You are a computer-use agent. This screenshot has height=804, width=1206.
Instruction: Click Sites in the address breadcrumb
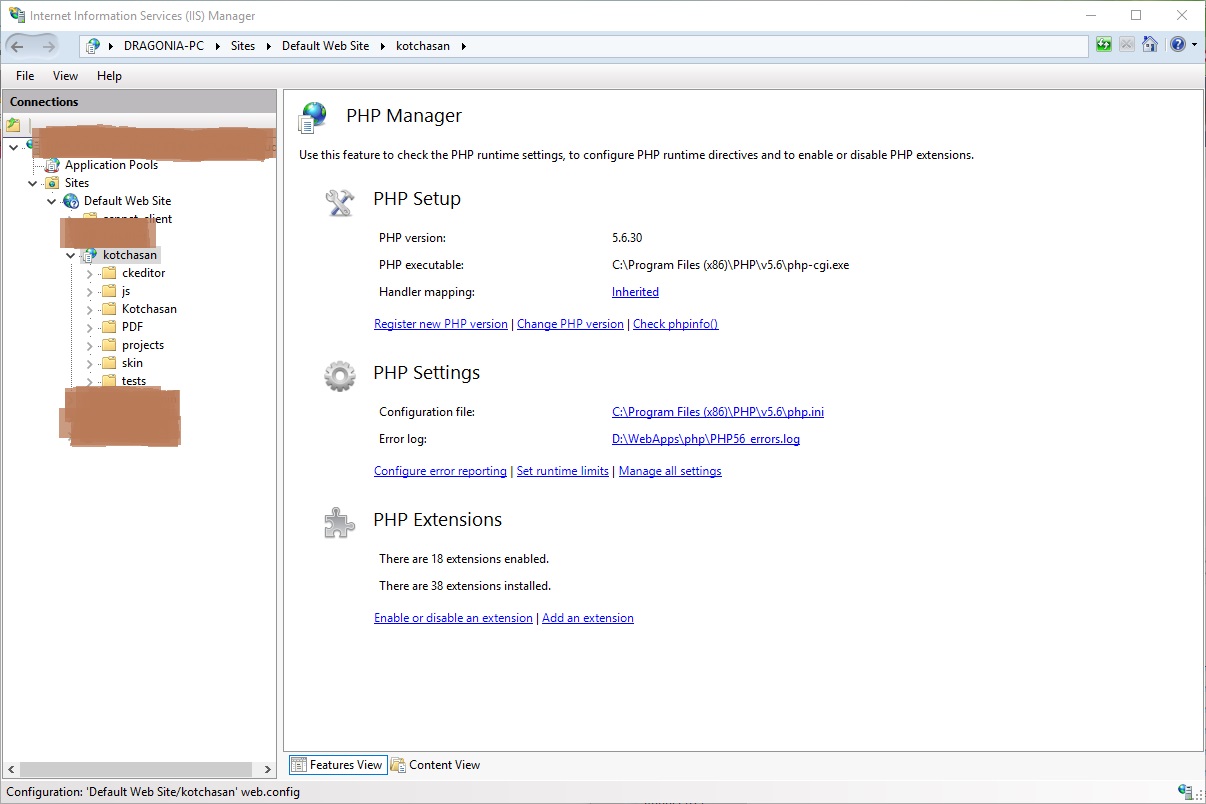tap(243, 46)
